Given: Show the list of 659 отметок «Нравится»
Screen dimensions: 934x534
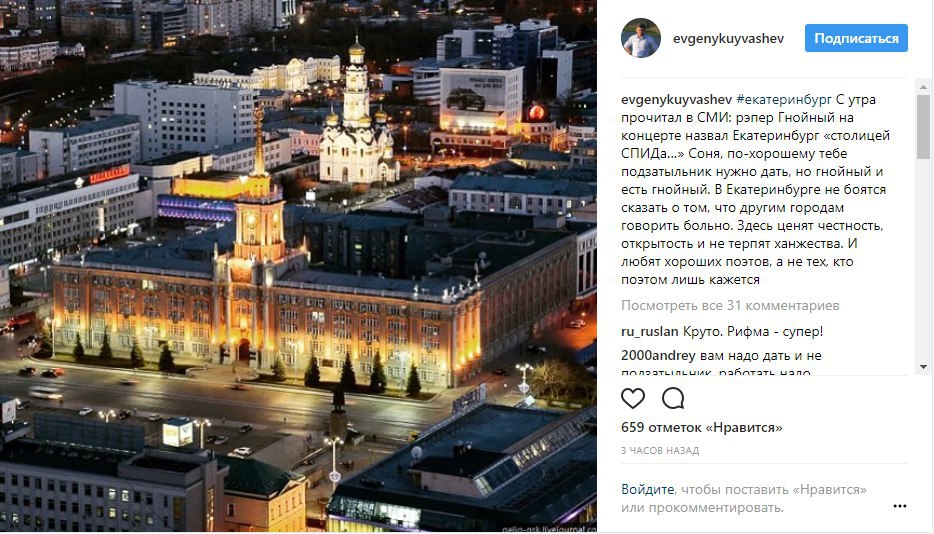Looking at the screenshot, I should 702,428.
